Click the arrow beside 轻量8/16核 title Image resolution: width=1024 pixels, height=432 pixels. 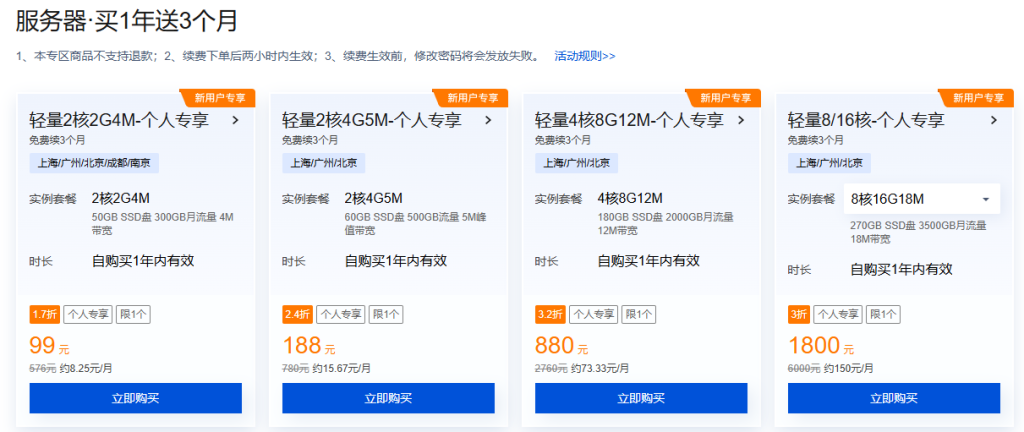(x=994, y=120)
